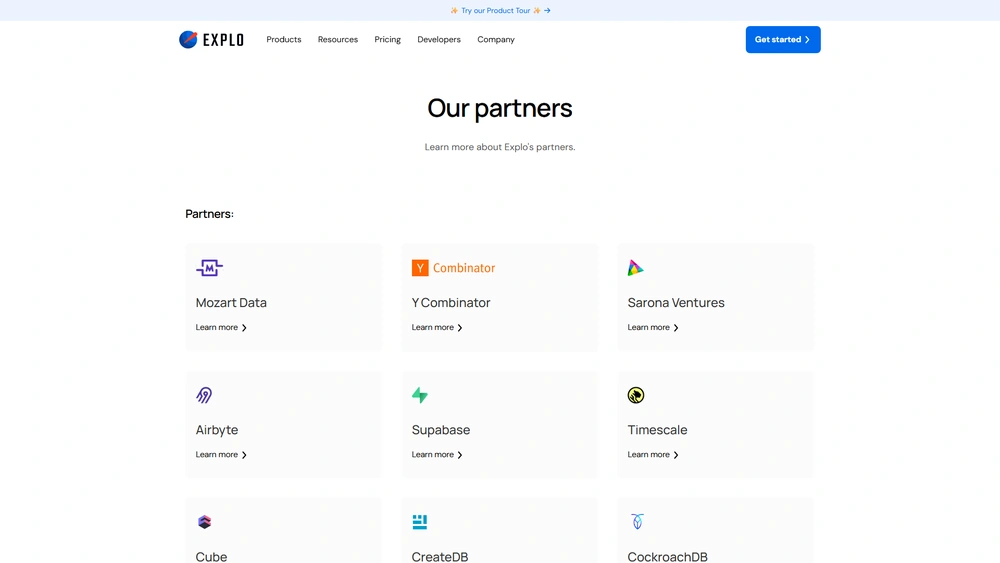Select the CreateDB card title
1000x563 pixels.
click(x=440, y=557)
